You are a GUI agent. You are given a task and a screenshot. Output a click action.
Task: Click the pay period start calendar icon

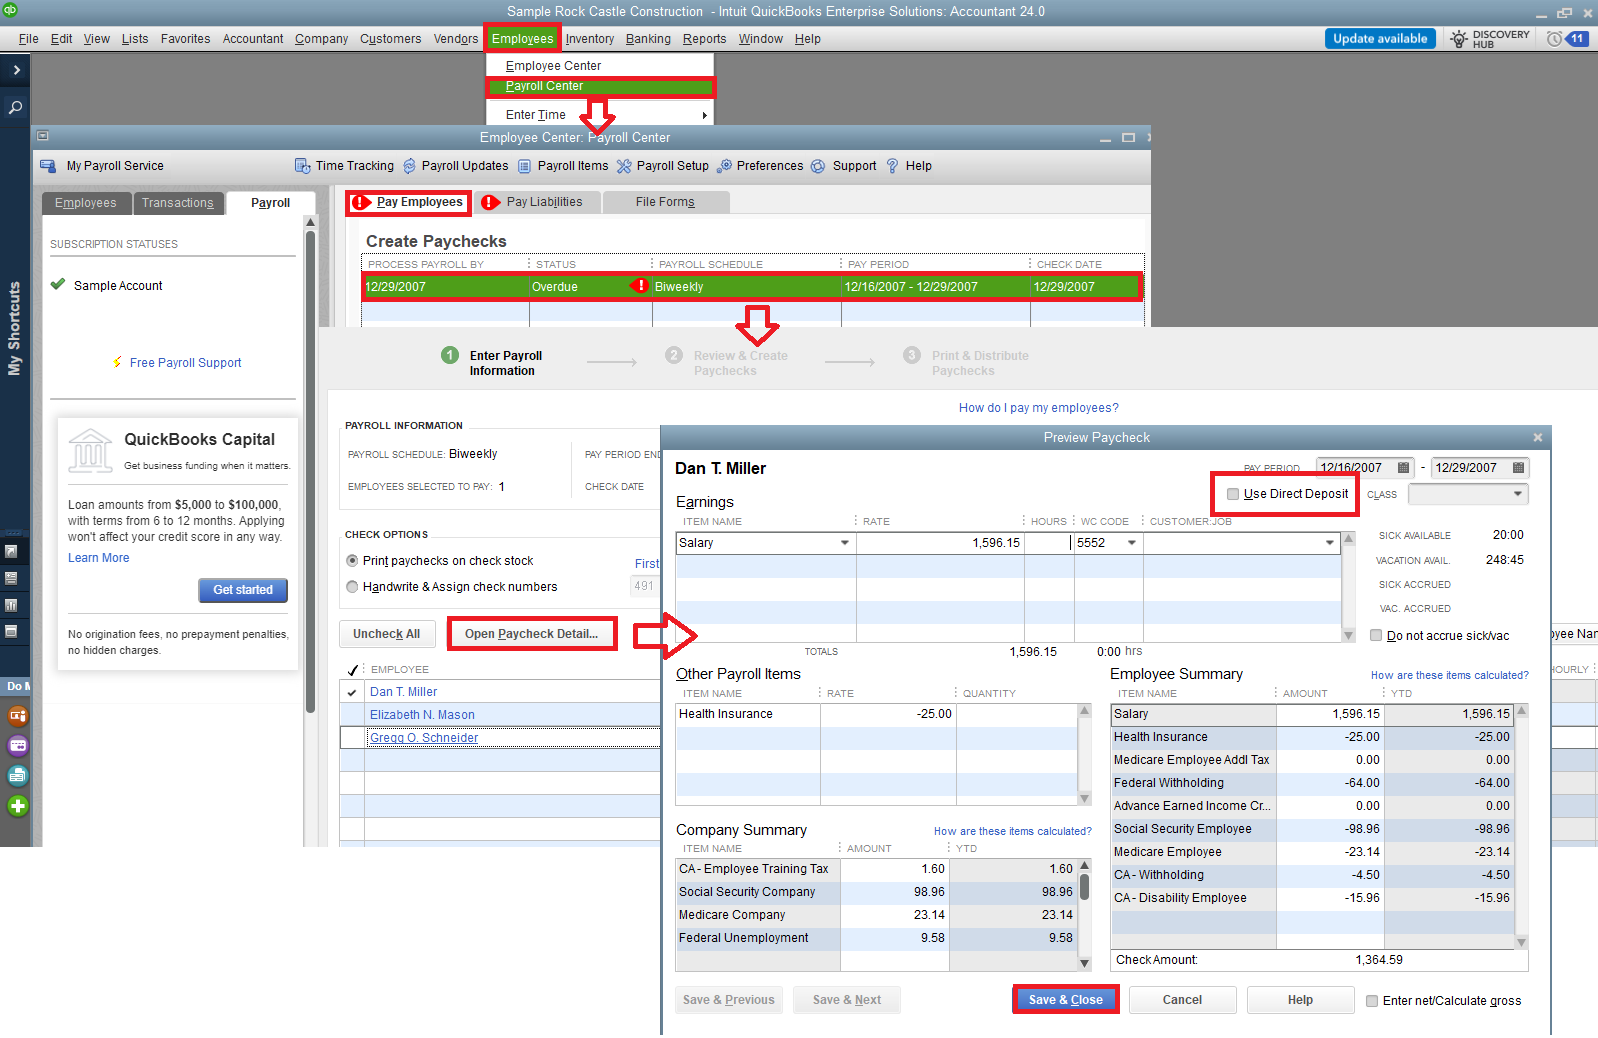[x=1403, y=468]
